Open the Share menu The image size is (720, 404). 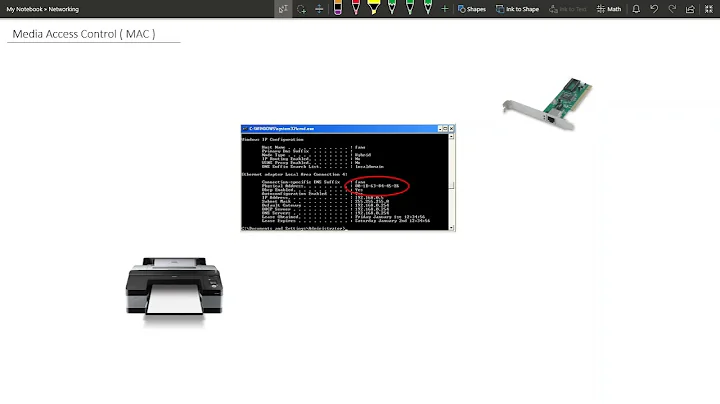click(x=690, y=9)
